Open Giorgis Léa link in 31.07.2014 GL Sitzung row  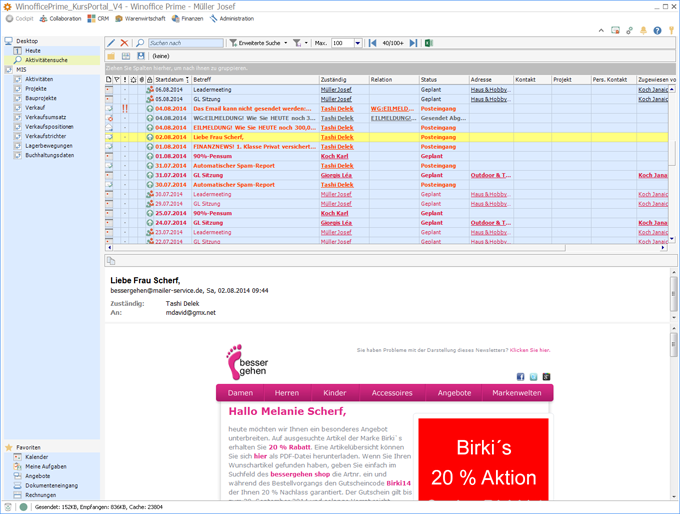[x=336, y=175]
